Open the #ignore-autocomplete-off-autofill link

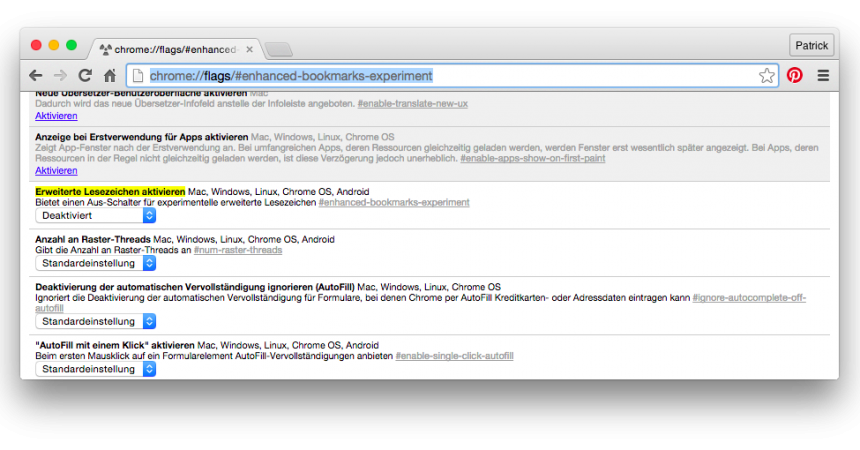pyautogui.click(x=749, y=298)
